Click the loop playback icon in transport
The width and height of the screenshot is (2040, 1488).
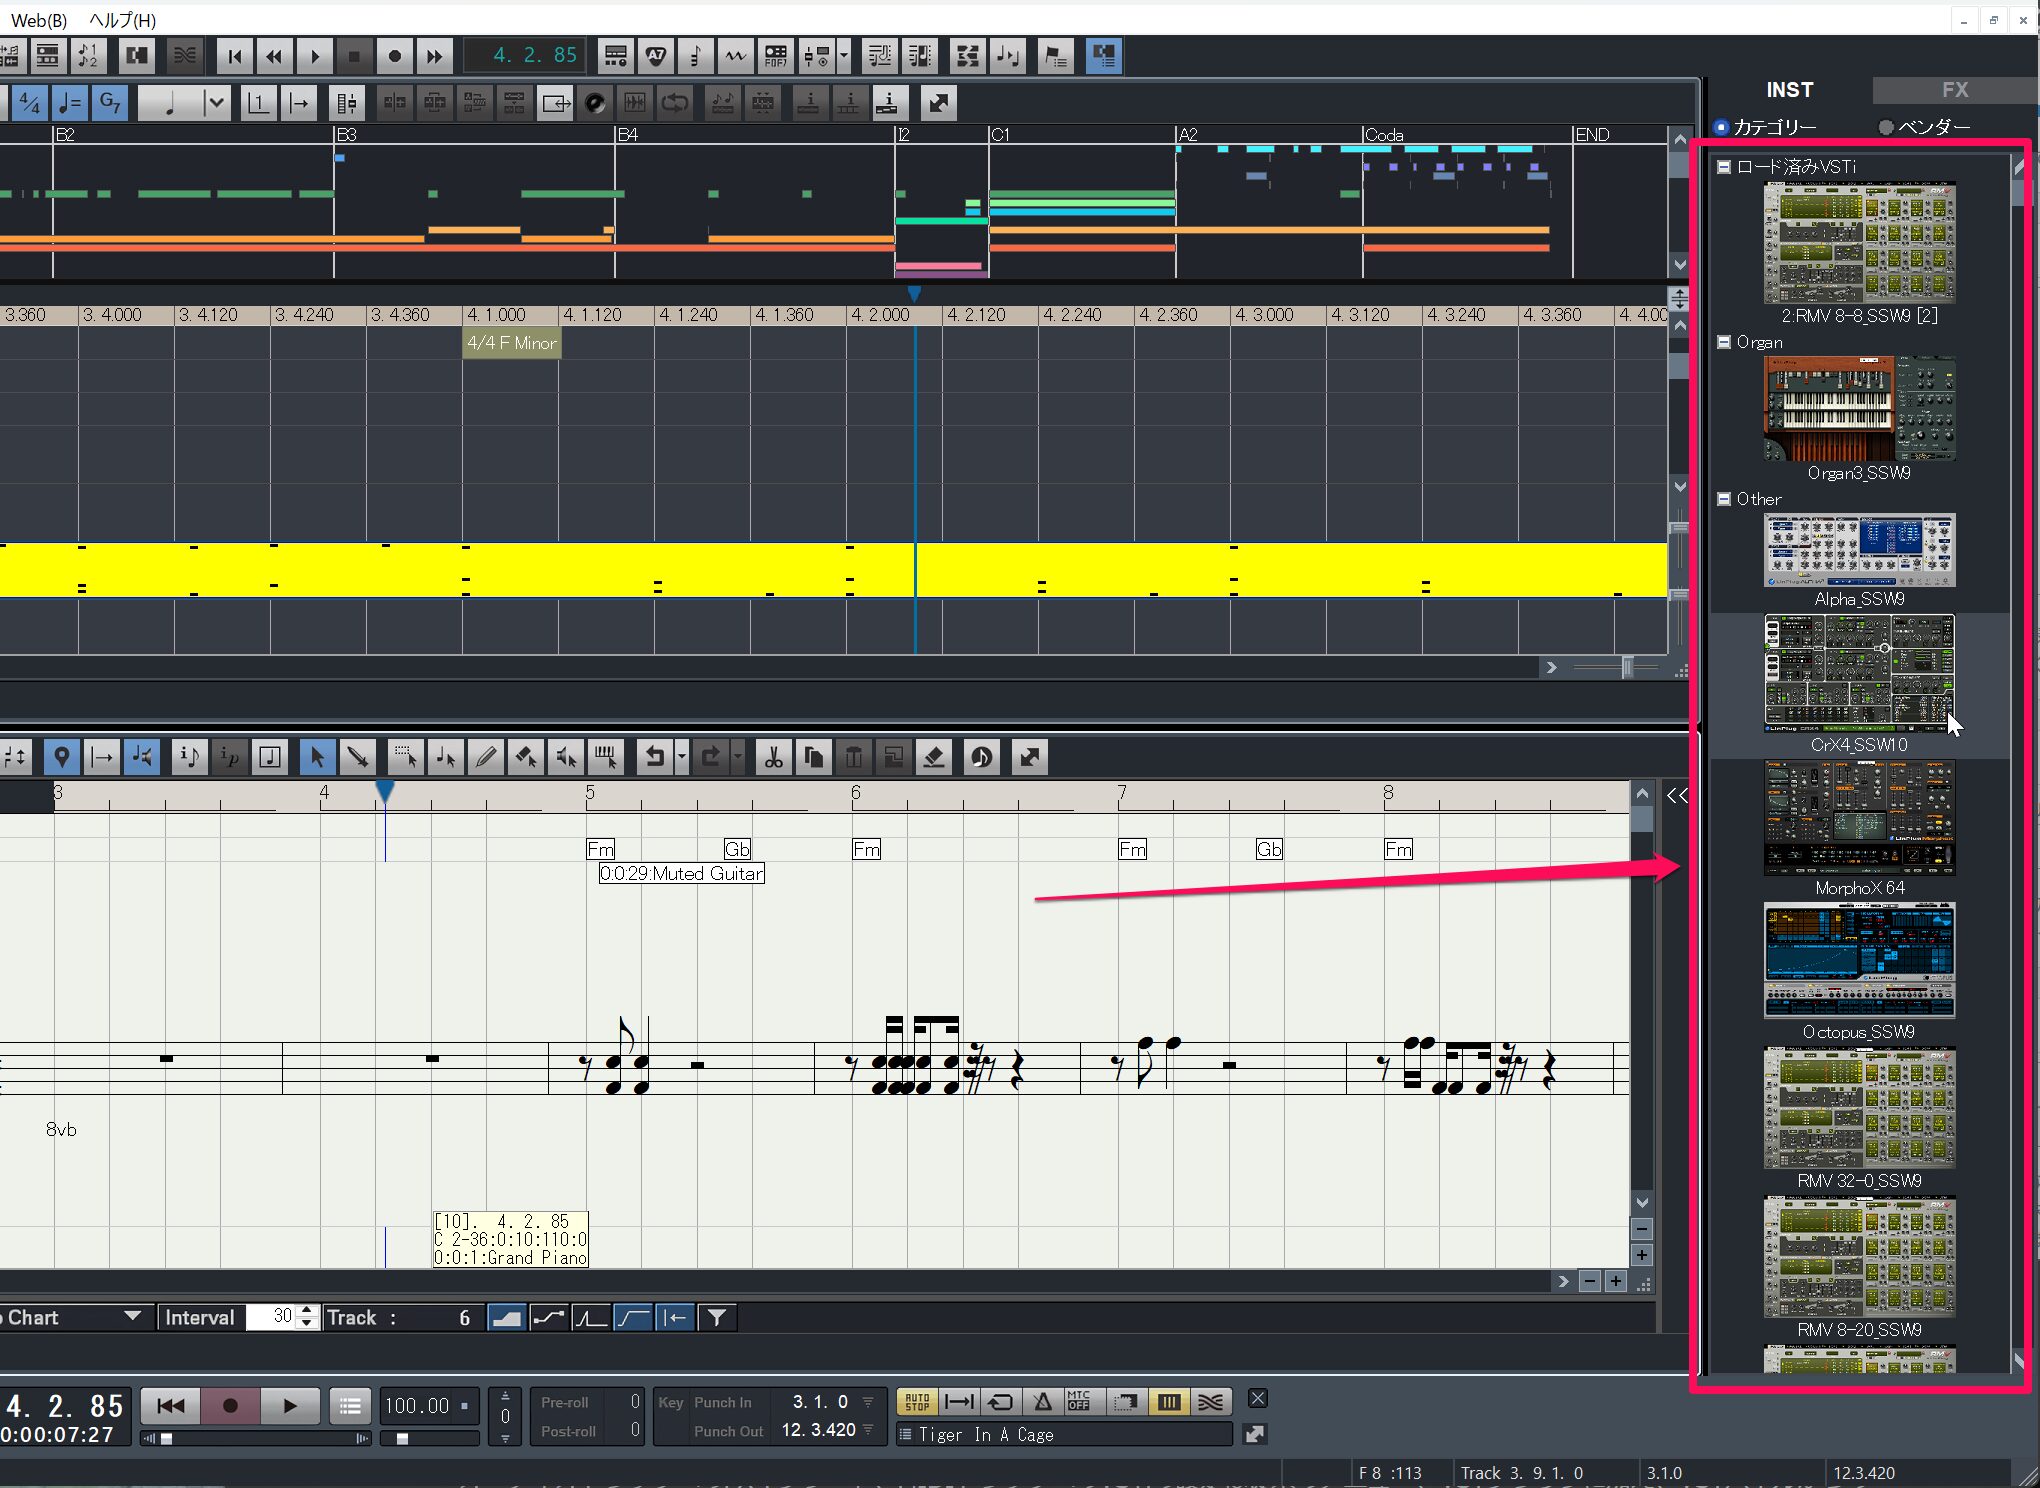coord(1000,1402)
